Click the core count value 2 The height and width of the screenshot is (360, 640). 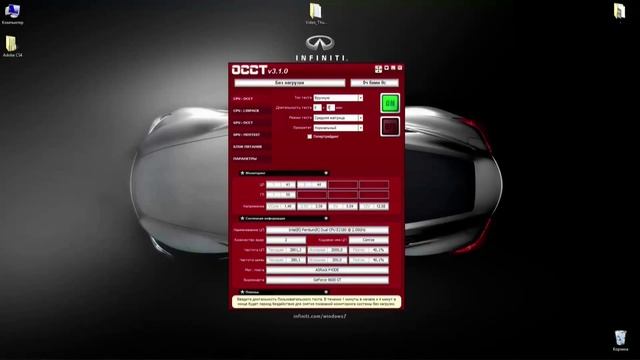286,240
